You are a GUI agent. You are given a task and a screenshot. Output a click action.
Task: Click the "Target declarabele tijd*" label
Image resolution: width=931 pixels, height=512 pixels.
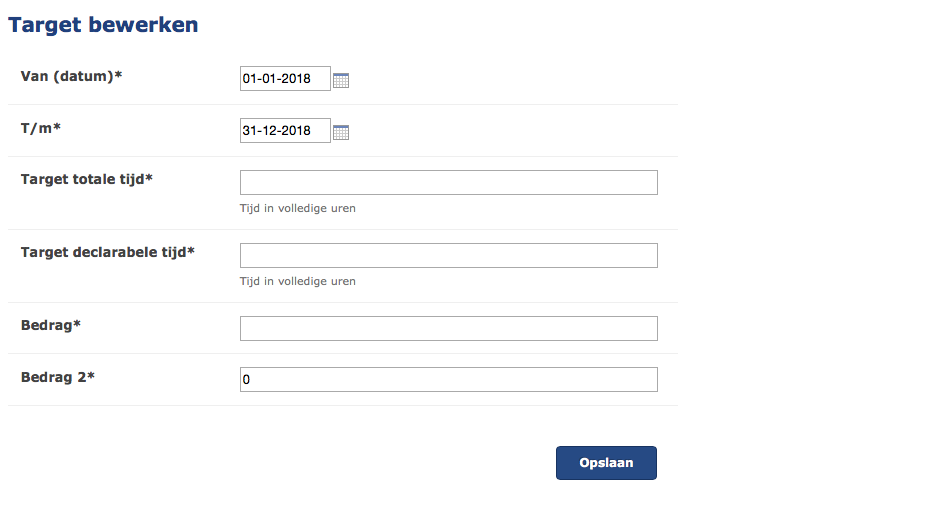107,252
